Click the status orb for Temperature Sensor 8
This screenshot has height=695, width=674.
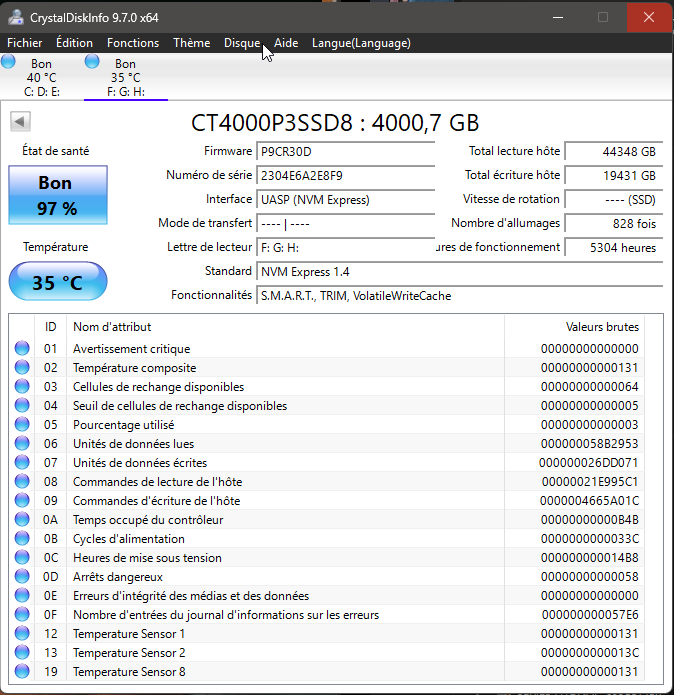(x=22, y=672)
